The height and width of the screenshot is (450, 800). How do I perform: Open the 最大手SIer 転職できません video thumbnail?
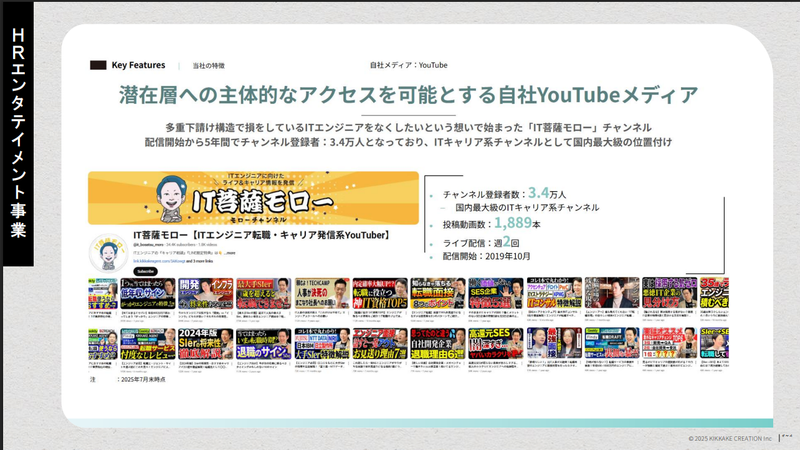pyautogui.click(x=264, y=293)
